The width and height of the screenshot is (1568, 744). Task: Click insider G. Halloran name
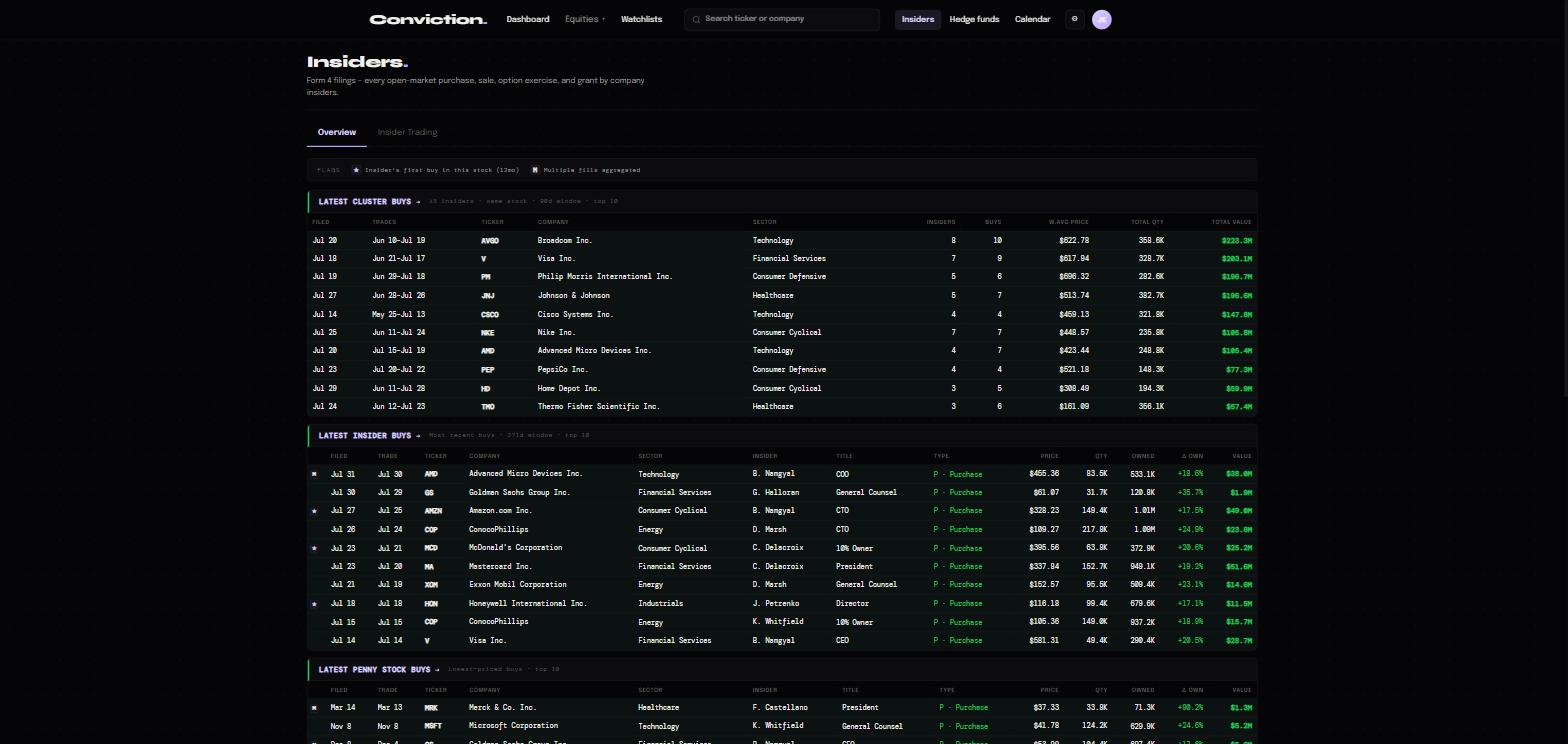click(x=775, y=493)
